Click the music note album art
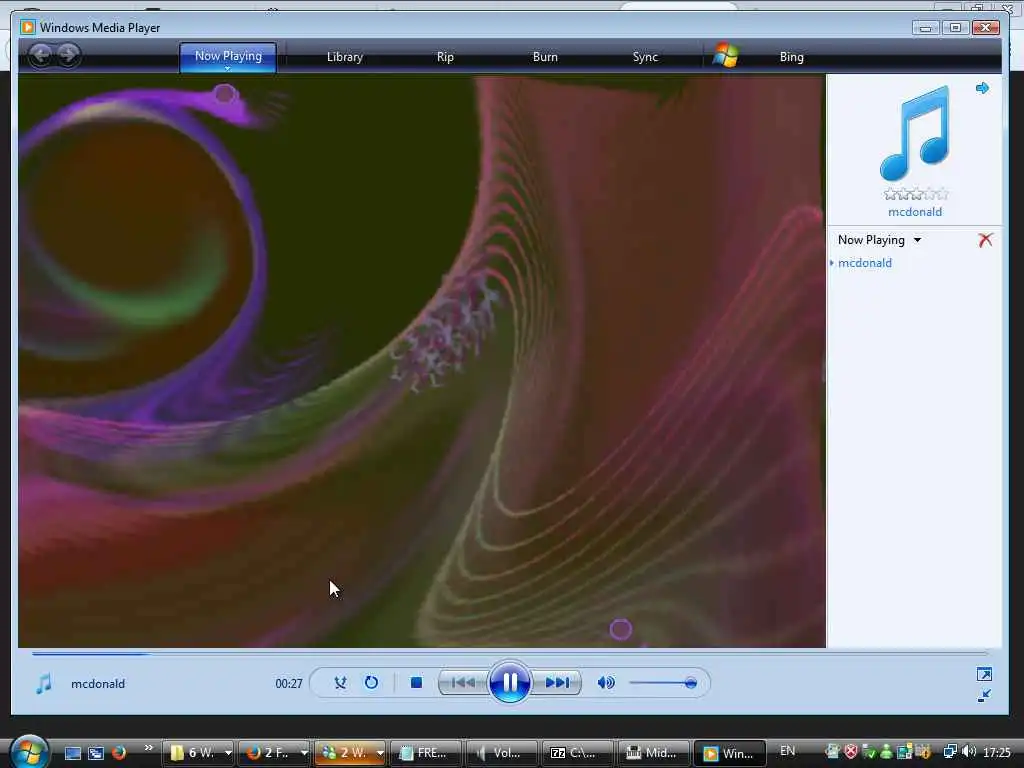 [x=915, y=133]
